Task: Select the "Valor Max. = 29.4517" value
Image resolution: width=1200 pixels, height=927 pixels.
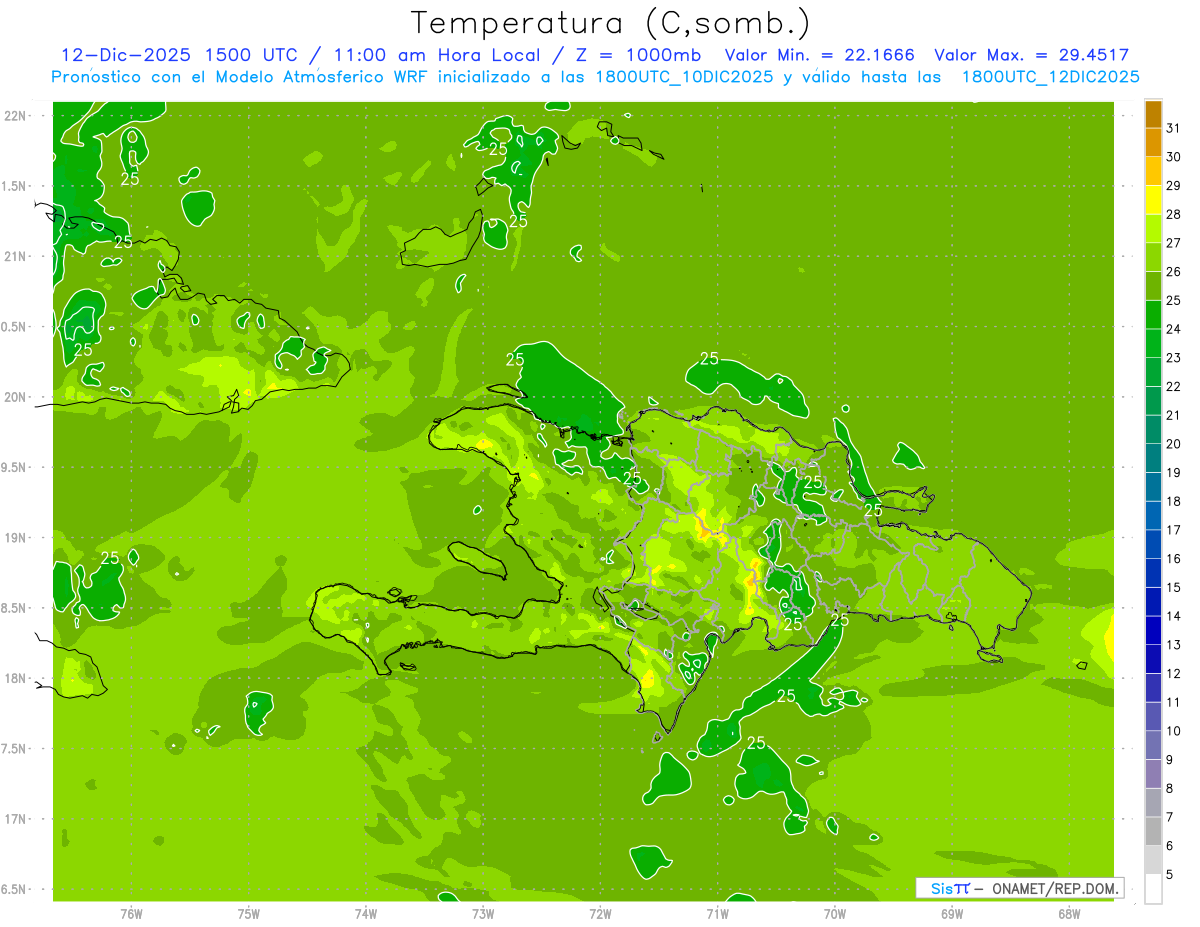Action: (1031, 55)
